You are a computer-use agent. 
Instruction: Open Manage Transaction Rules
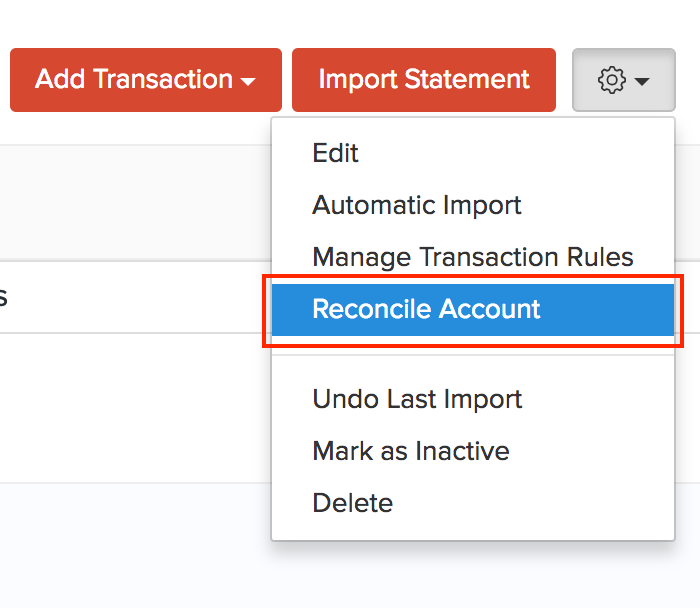[x=472, y=257]
